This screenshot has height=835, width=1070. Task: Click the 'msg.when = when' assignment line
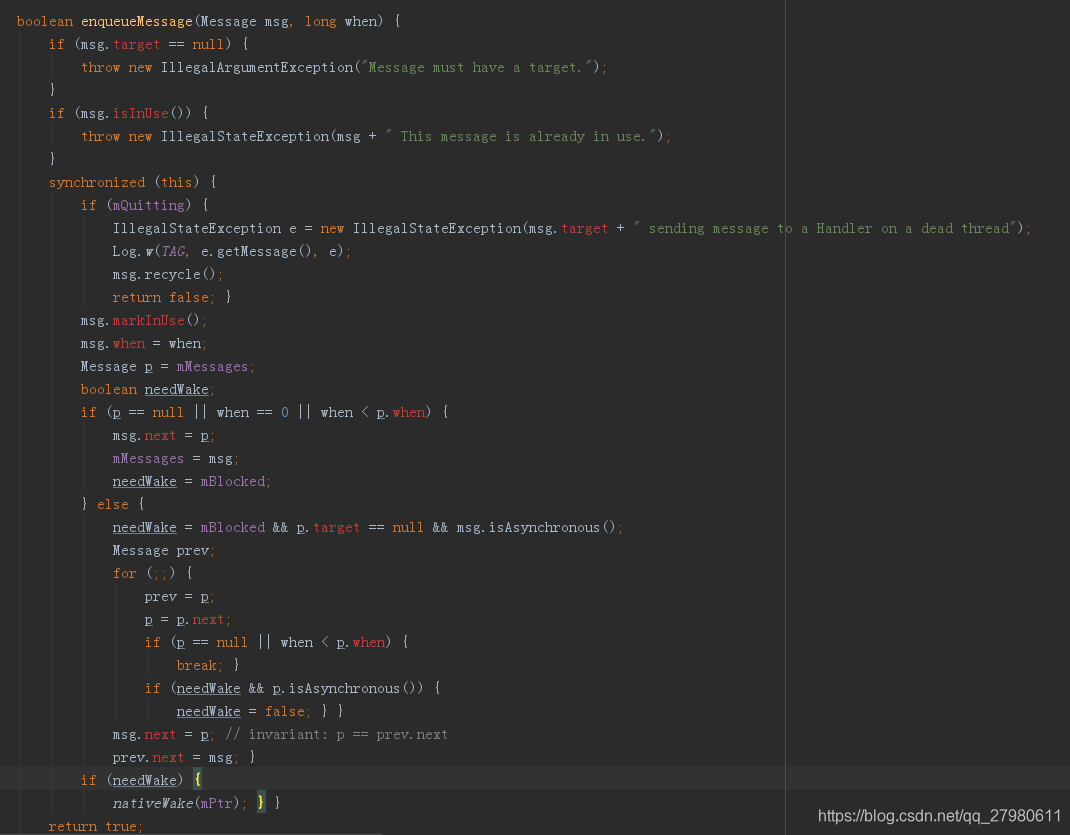pyautogui.click(x=143, y=344)
